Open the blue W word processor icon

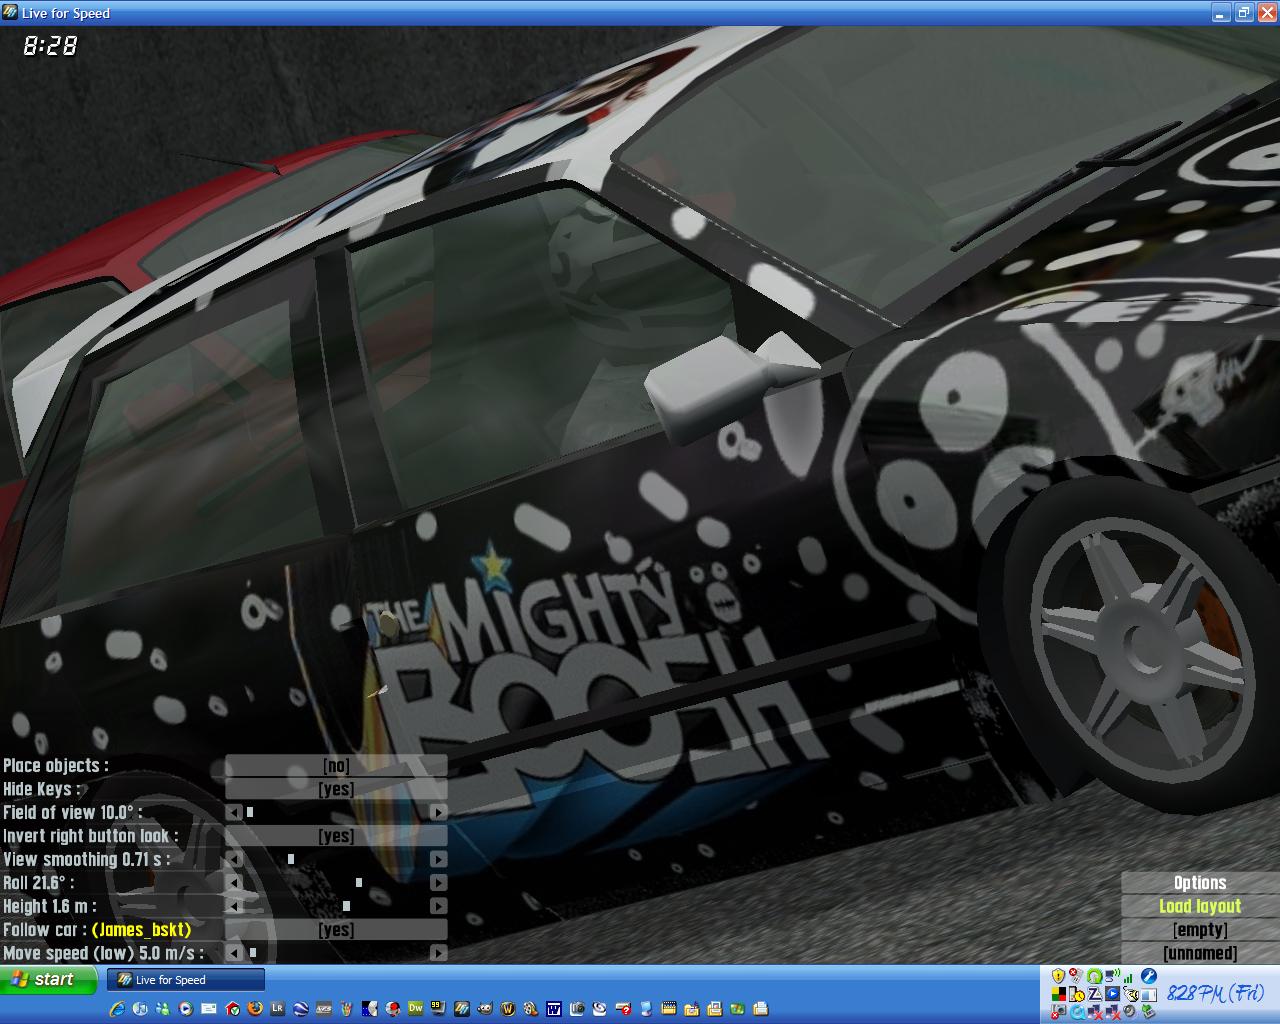pyautogui.click(x=553, y=1008)
